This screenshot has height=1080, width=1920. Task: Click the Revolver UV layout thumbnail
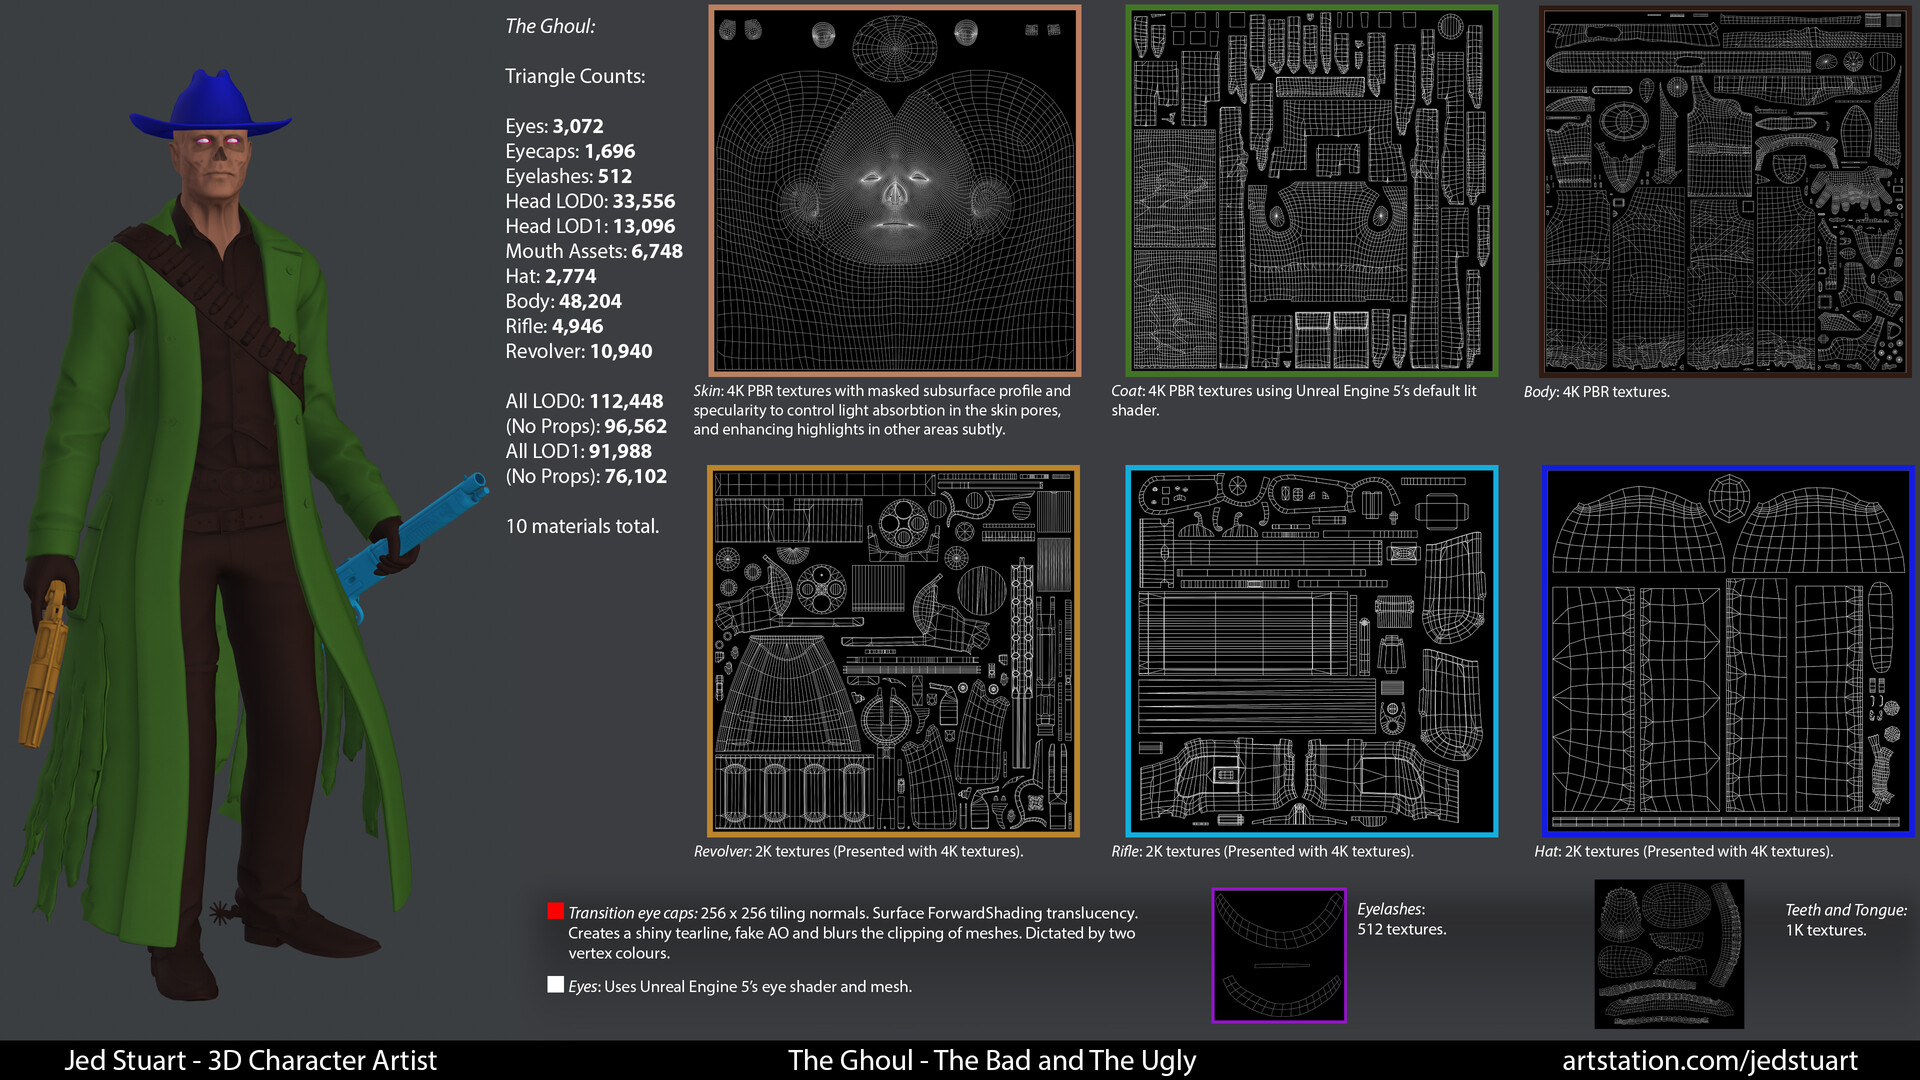(x=893, y=651)
